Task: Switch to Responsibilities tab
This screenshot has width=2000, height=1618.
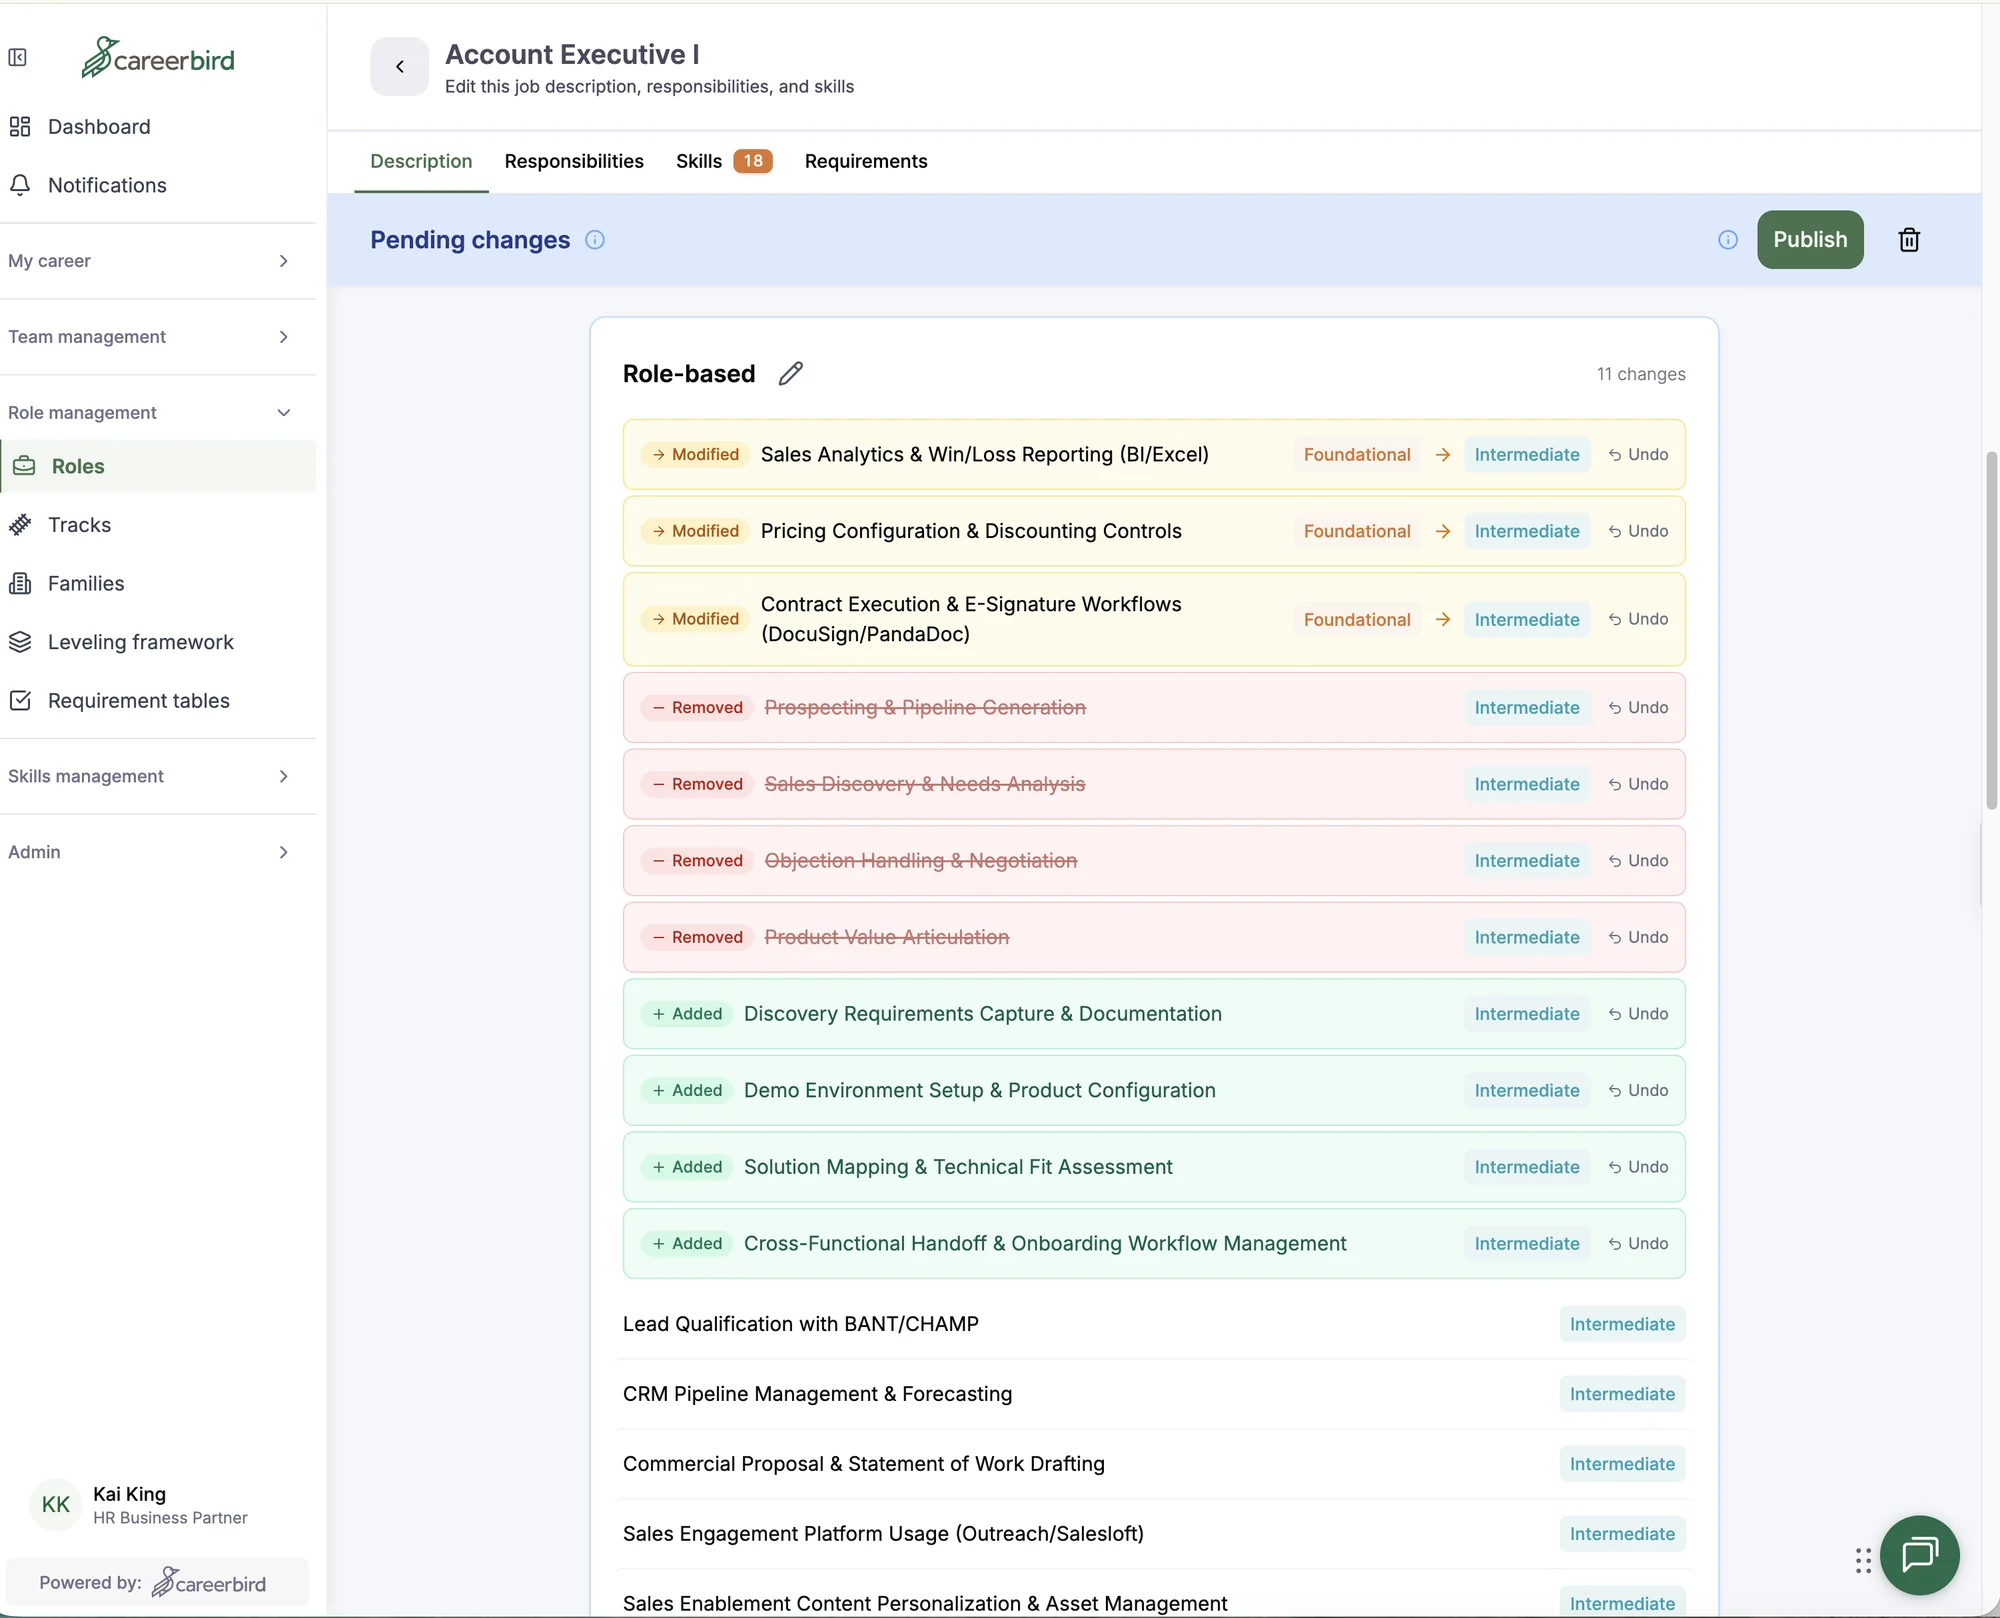Action: point(574,161)
